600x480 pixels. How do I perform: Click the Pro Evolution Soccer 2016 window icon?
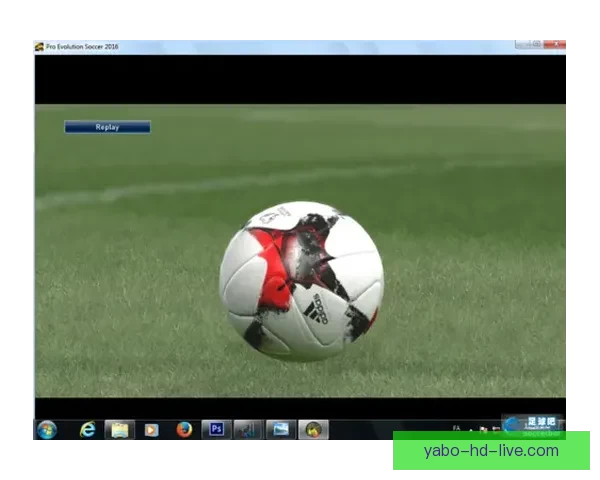coord(39,47)
